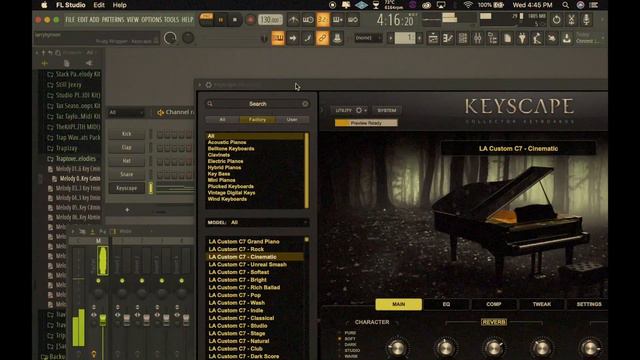Open the pattern number 1 selector
Viewport: 640px width, 360px height.
pos(405,38)
